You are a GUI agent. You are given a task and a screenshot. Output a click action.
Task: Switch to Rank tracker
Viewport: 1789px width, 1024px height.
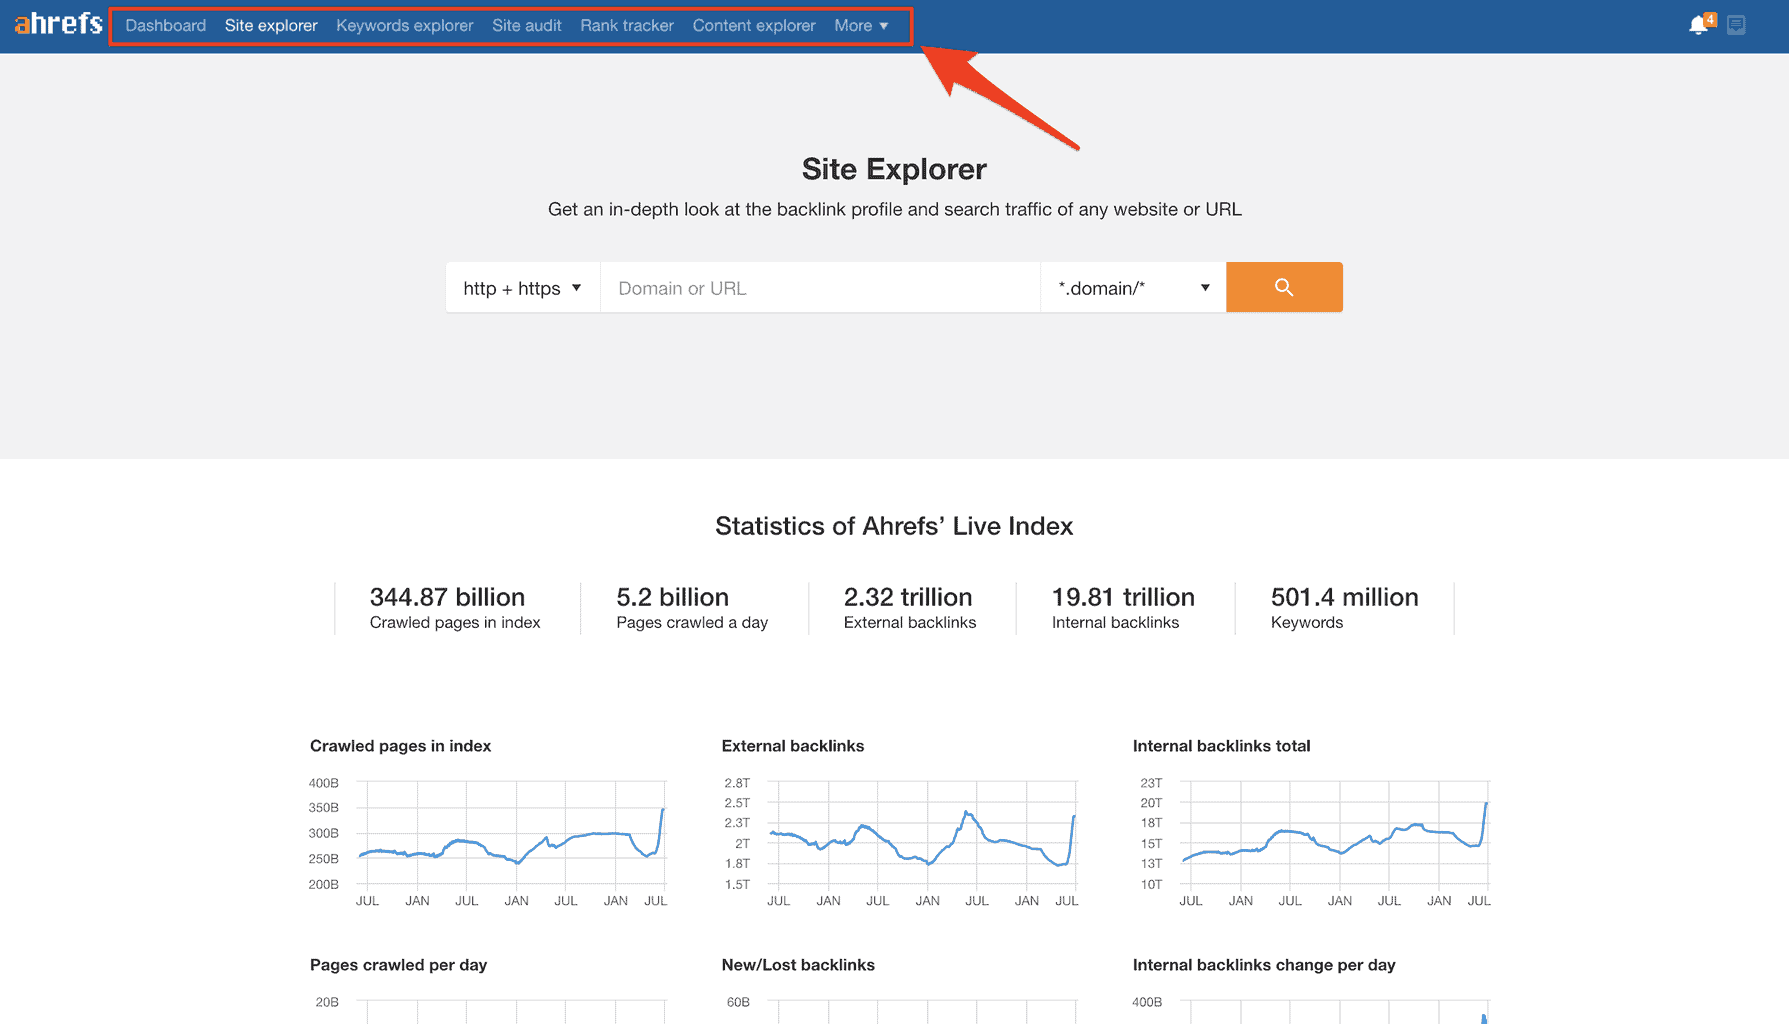point(627,26)
